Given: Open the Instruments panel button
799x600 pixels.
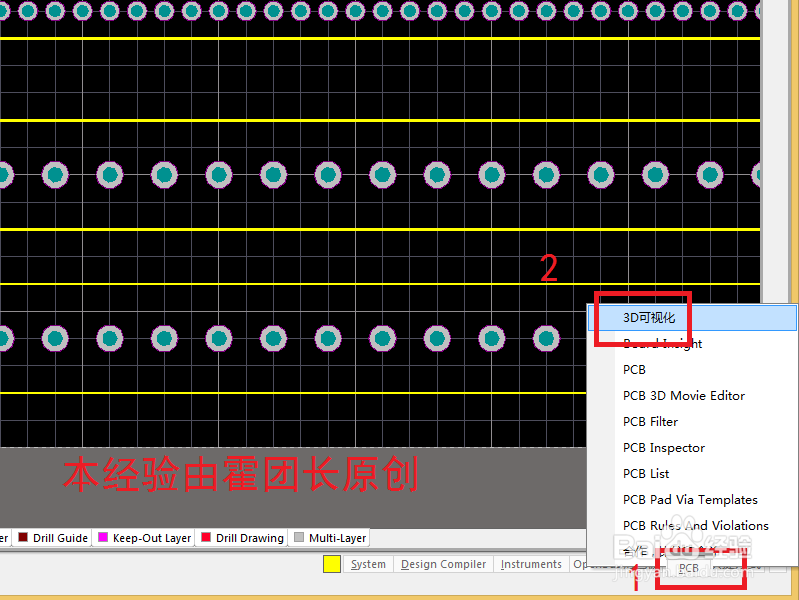Looking at the screenshot, I should pyautogui.click(x=531, y=564).
